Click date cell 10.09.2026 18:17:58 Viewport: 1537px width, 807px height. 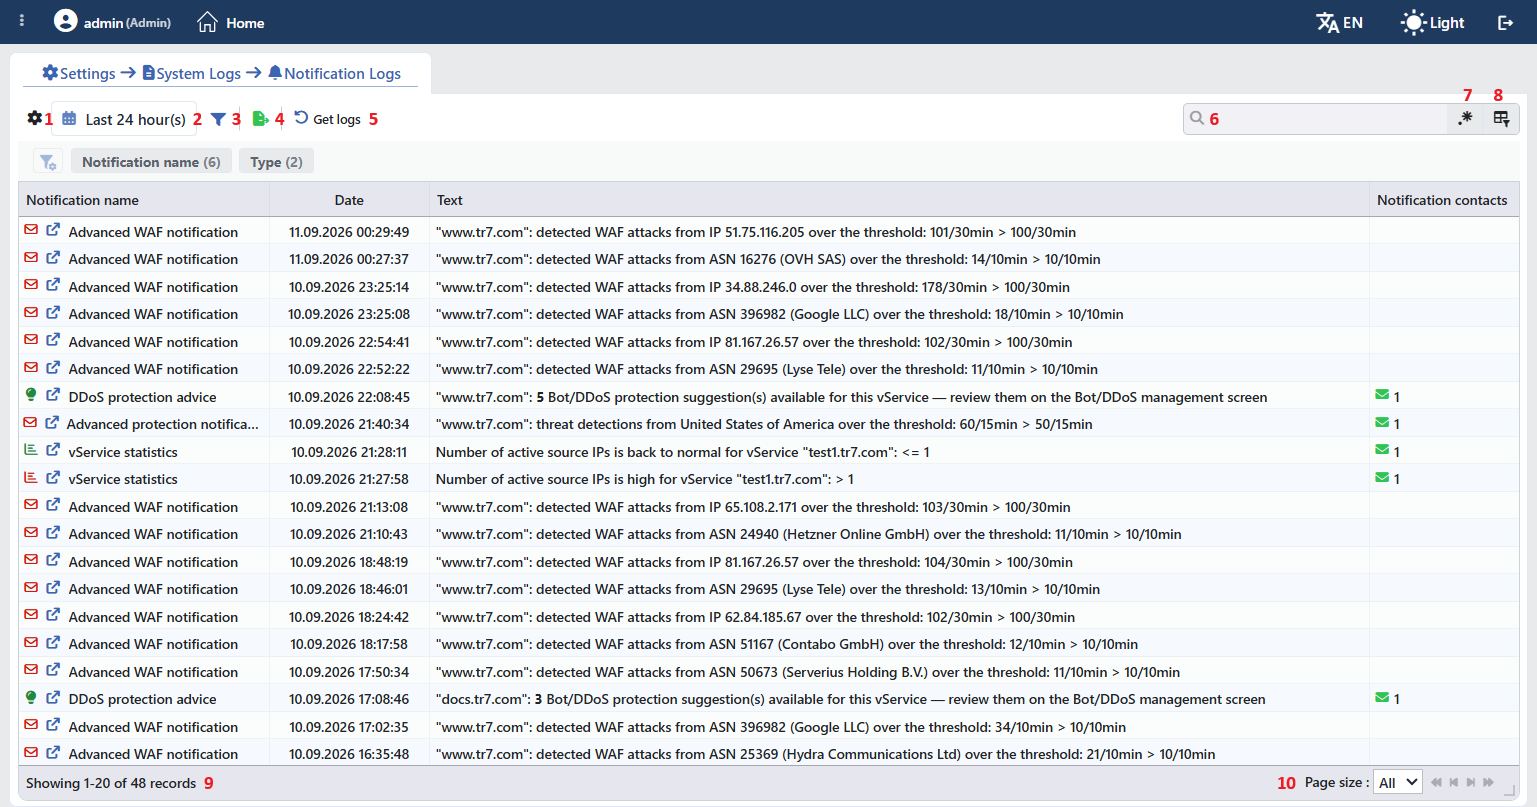pos(349,644)
